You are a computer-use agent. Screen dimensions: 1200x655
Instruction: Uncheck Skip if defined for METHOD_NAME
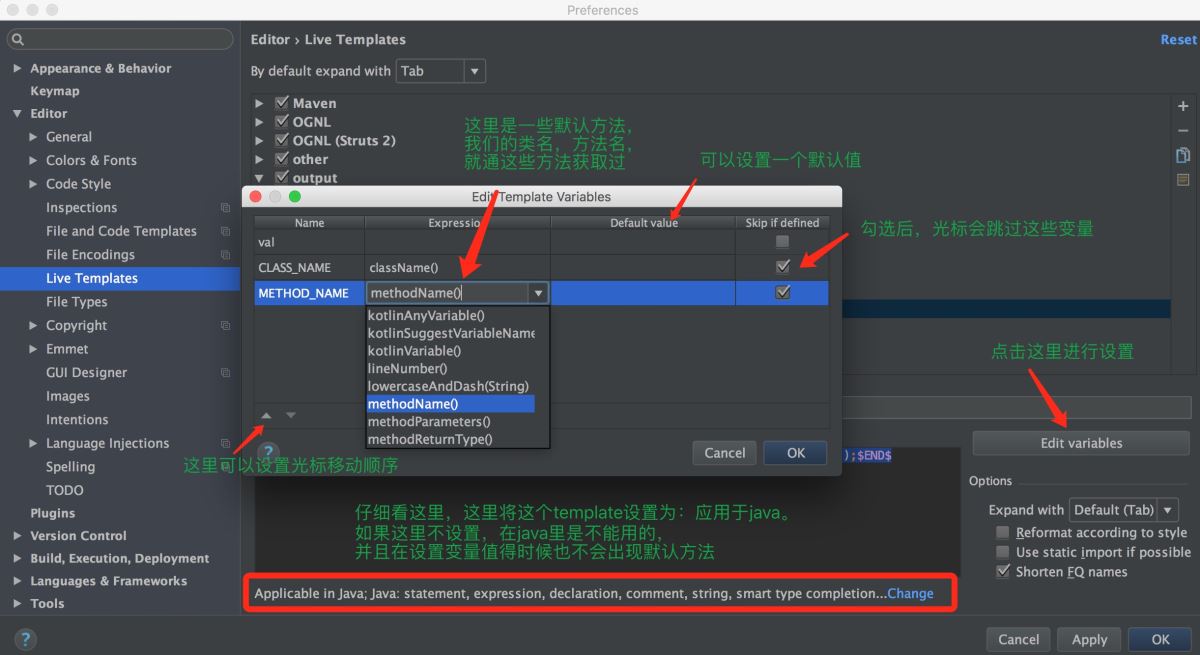[782, 293]
